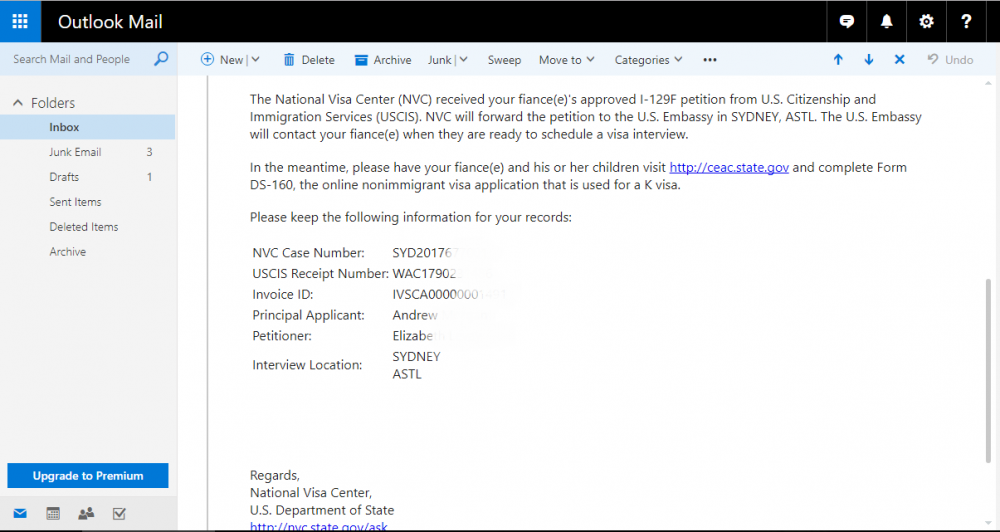Open the more commands ellipsis
The height and width of the screenshot is (532, 1000).
click(x=710, y=60)
